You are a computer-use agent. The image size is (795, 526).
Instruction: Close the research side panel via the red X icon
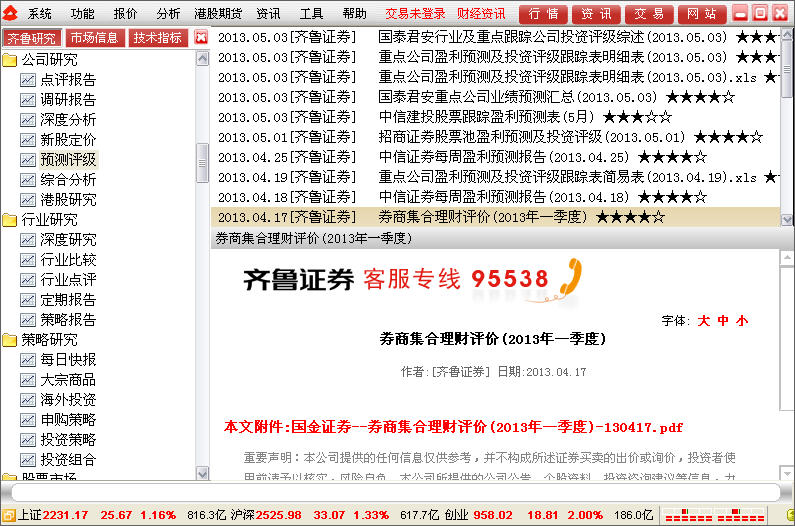201,38
